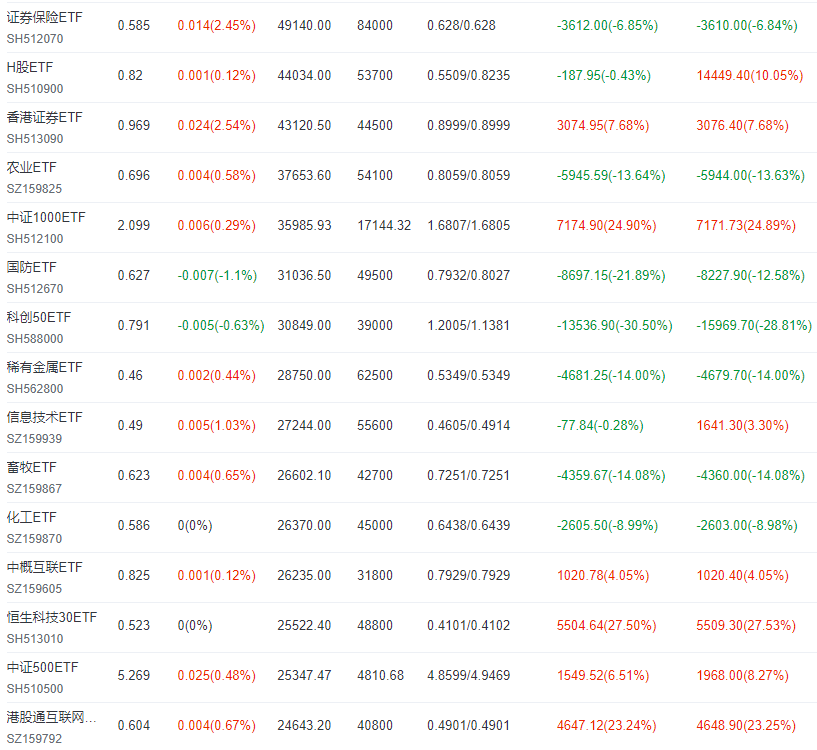817x750 pixels.
Task: Select stock code SH510900
Action: click(x=35, y=89)
